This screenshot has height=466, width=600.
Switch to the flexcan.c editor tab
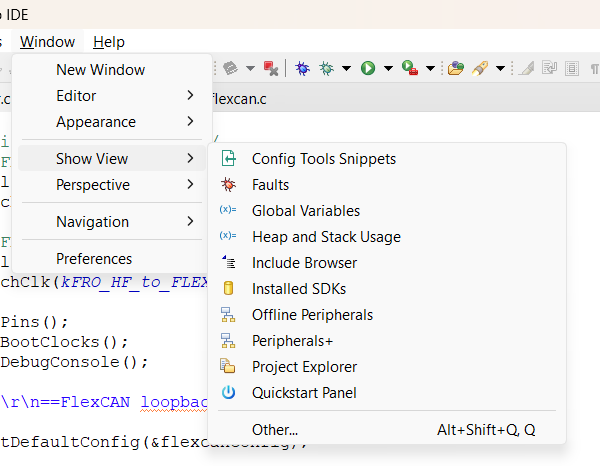[x=240, y=99]
